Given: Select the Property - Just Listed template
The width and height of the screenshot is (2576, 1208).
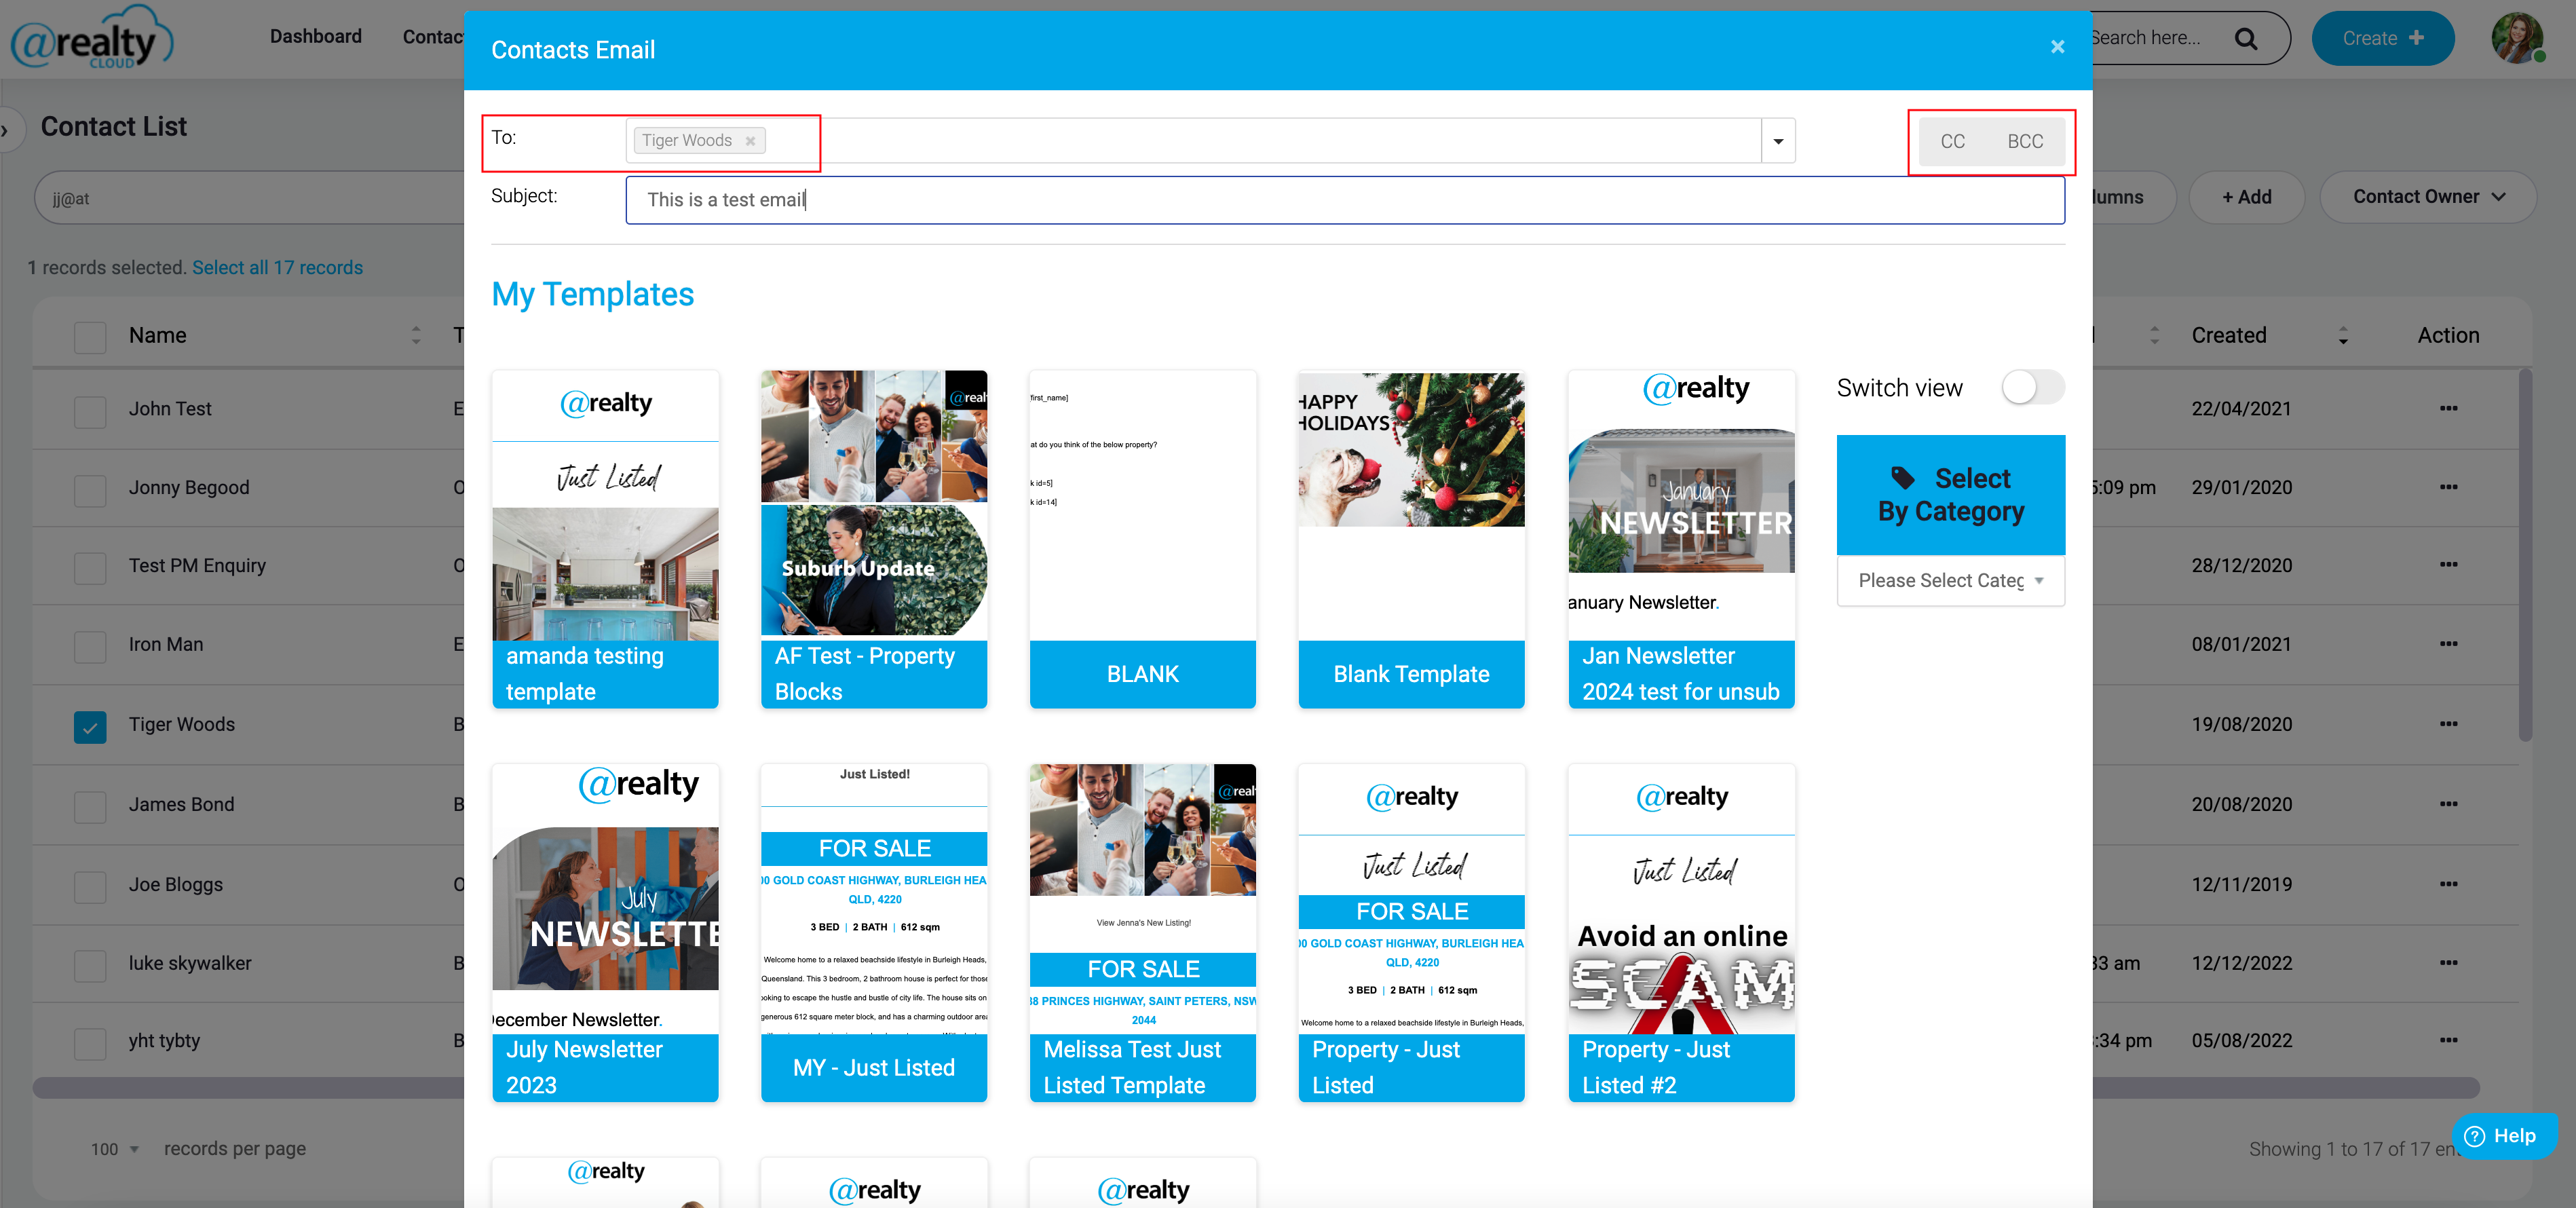Looking at the screenshot, I should [1411, 933].
